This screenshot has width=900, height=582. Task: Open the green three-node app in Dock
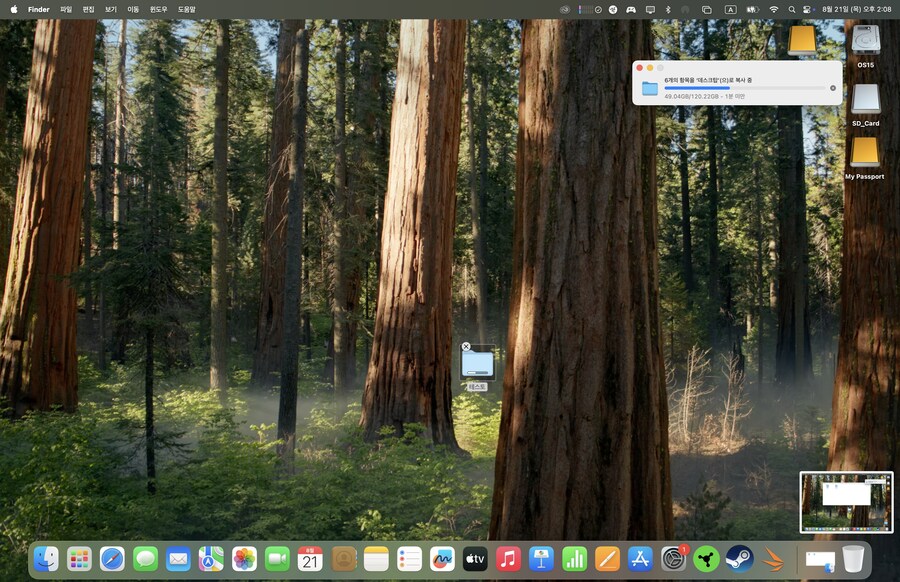point(707,558)
